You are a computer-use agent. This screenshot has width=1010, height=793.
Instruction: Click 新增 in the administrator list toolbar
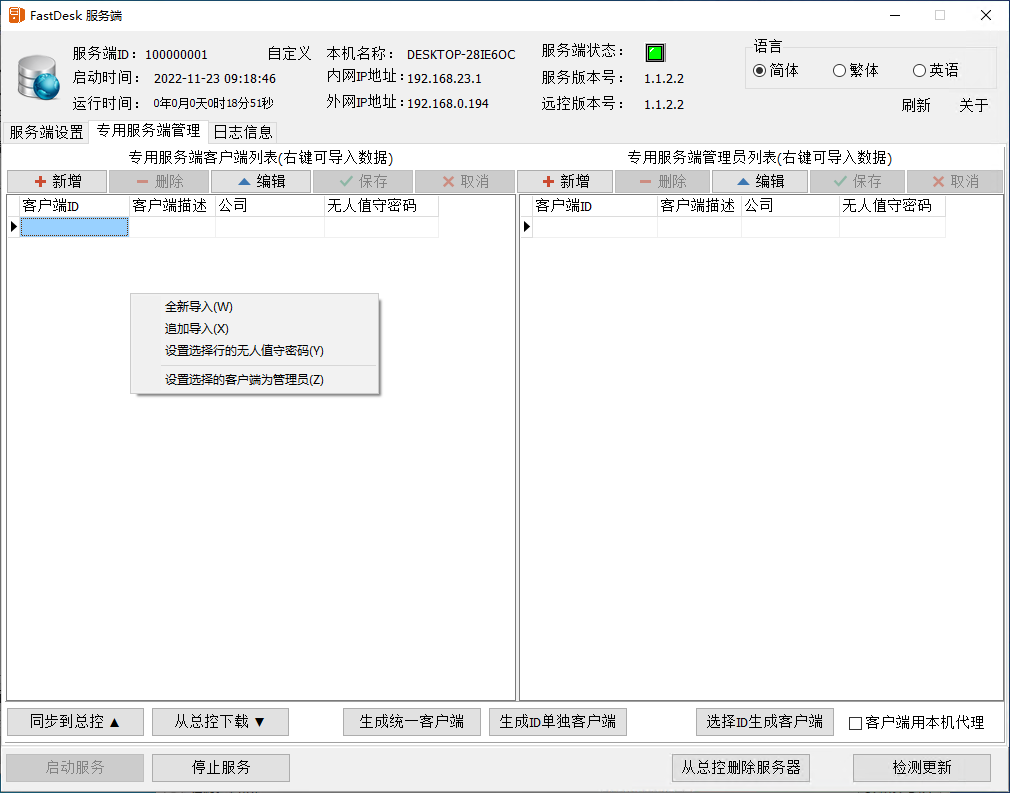point(565,182)
